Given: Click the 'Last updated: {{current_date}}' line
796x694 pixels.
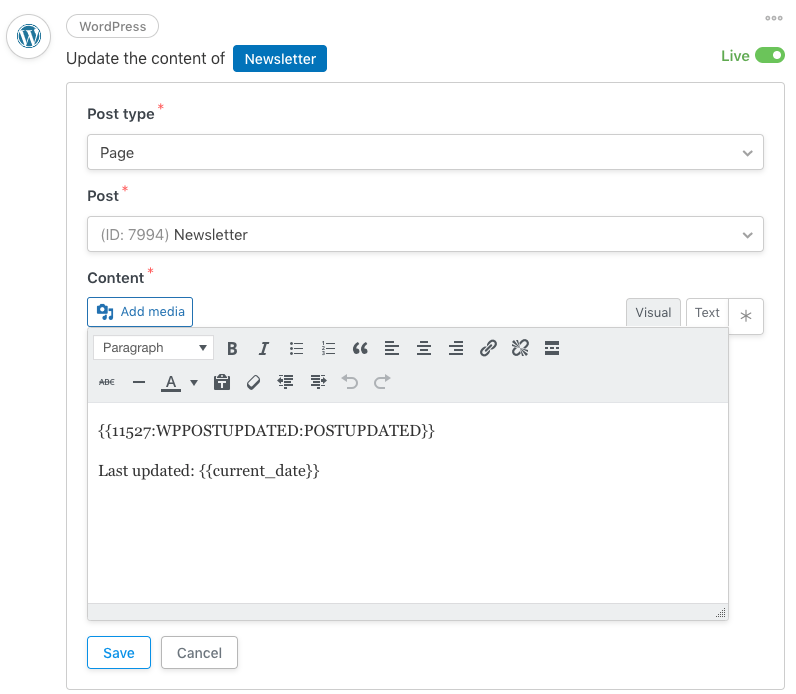Looking at the screenshot, I should (209, 471).
